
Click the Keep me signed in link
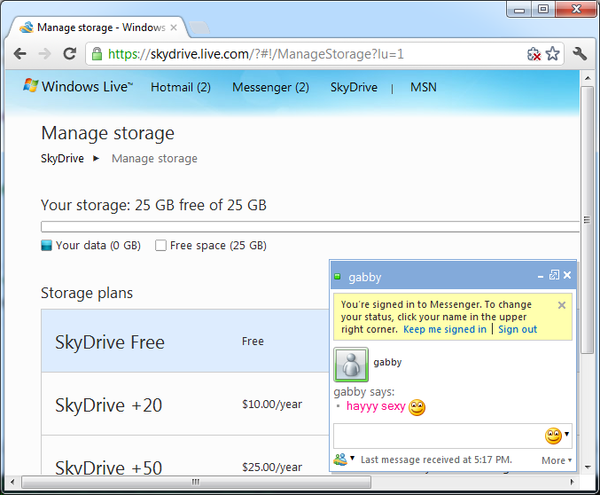click(444, 329)
